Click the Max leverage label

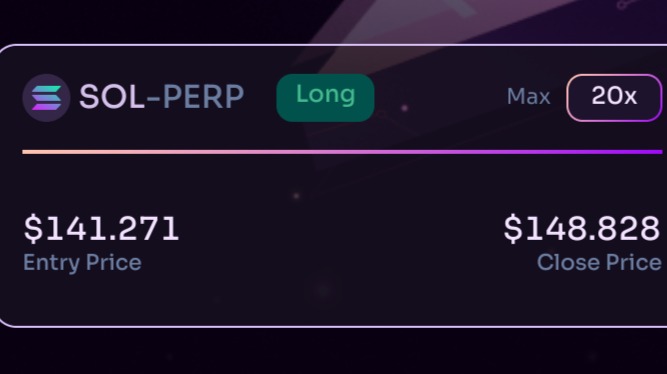click(x=528, y=97)
